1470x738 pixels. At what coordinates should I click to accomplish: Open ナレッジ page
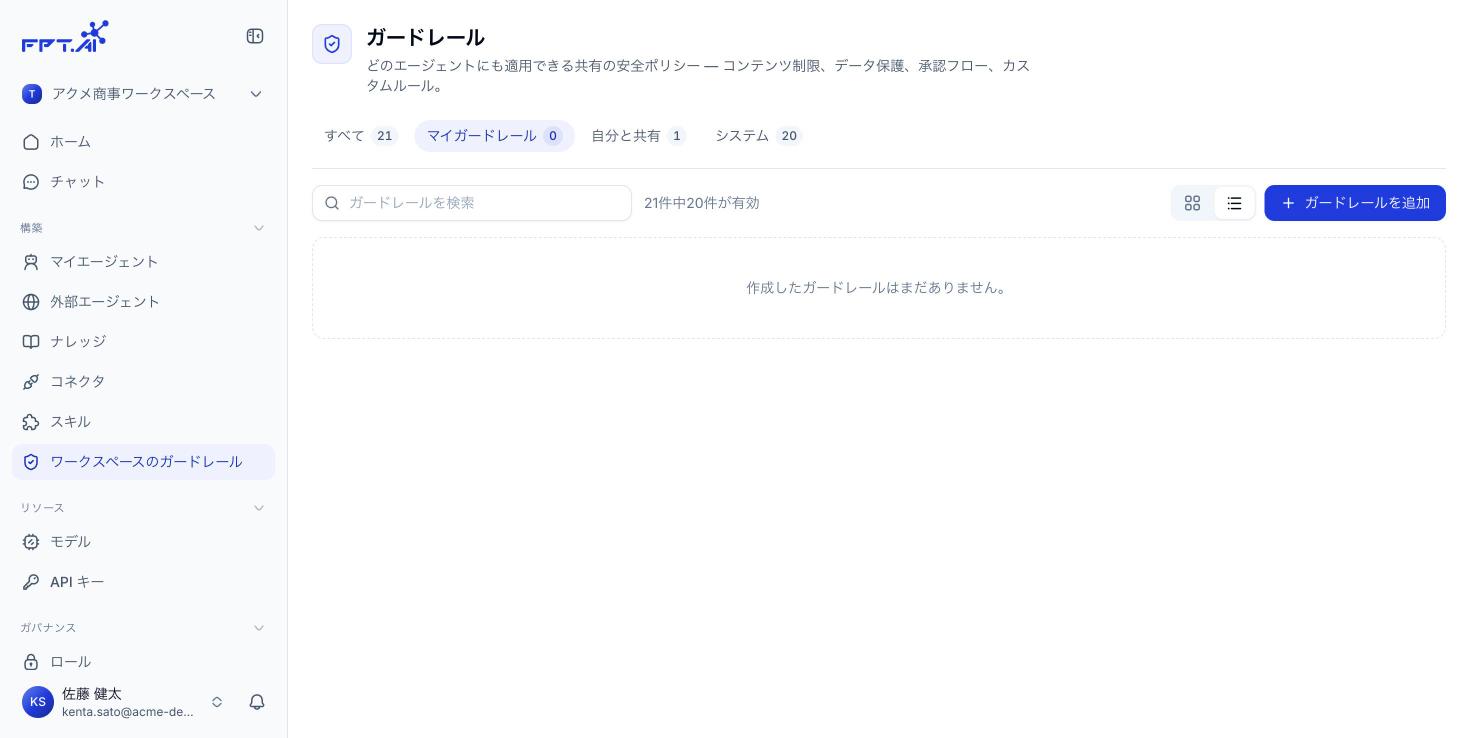pos(143,342)
